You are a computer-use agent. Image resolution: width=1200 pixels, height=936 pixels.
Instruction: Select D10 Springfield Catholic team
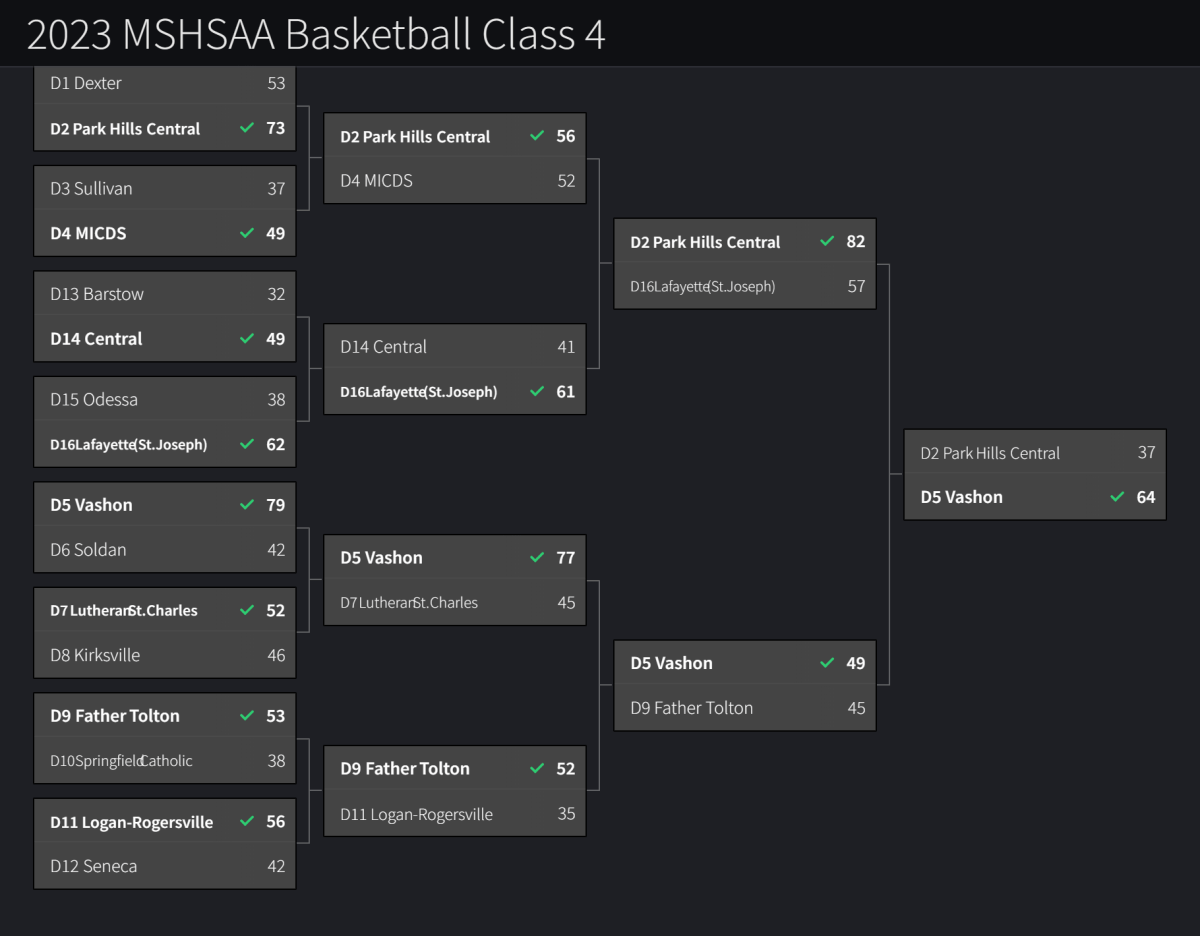[121, 760]
